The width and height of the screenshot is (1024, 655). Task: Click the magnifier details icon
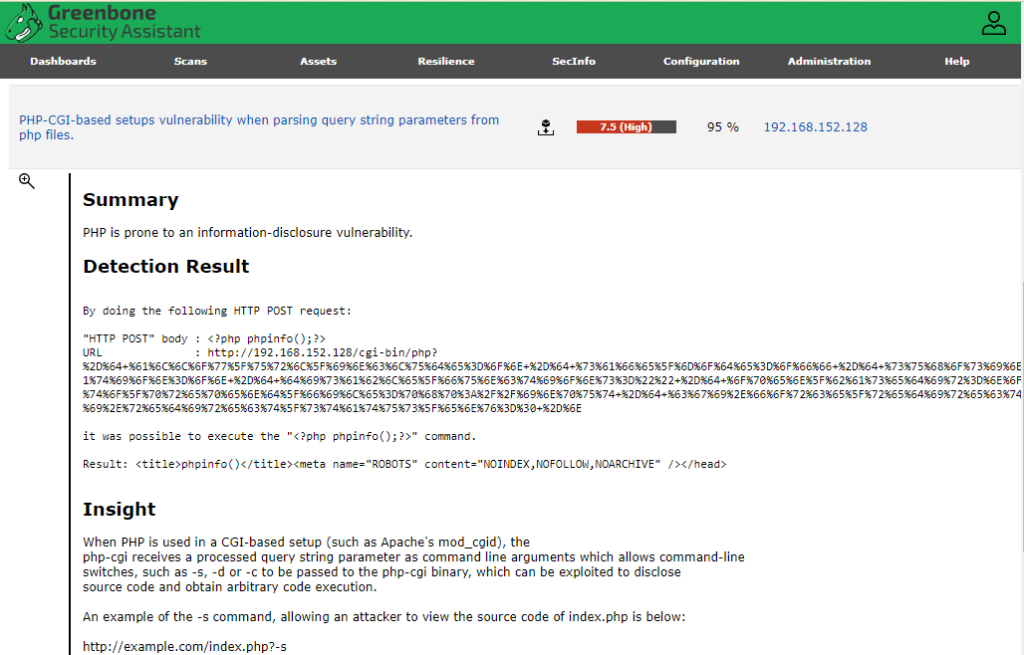[x=27, y=181]
